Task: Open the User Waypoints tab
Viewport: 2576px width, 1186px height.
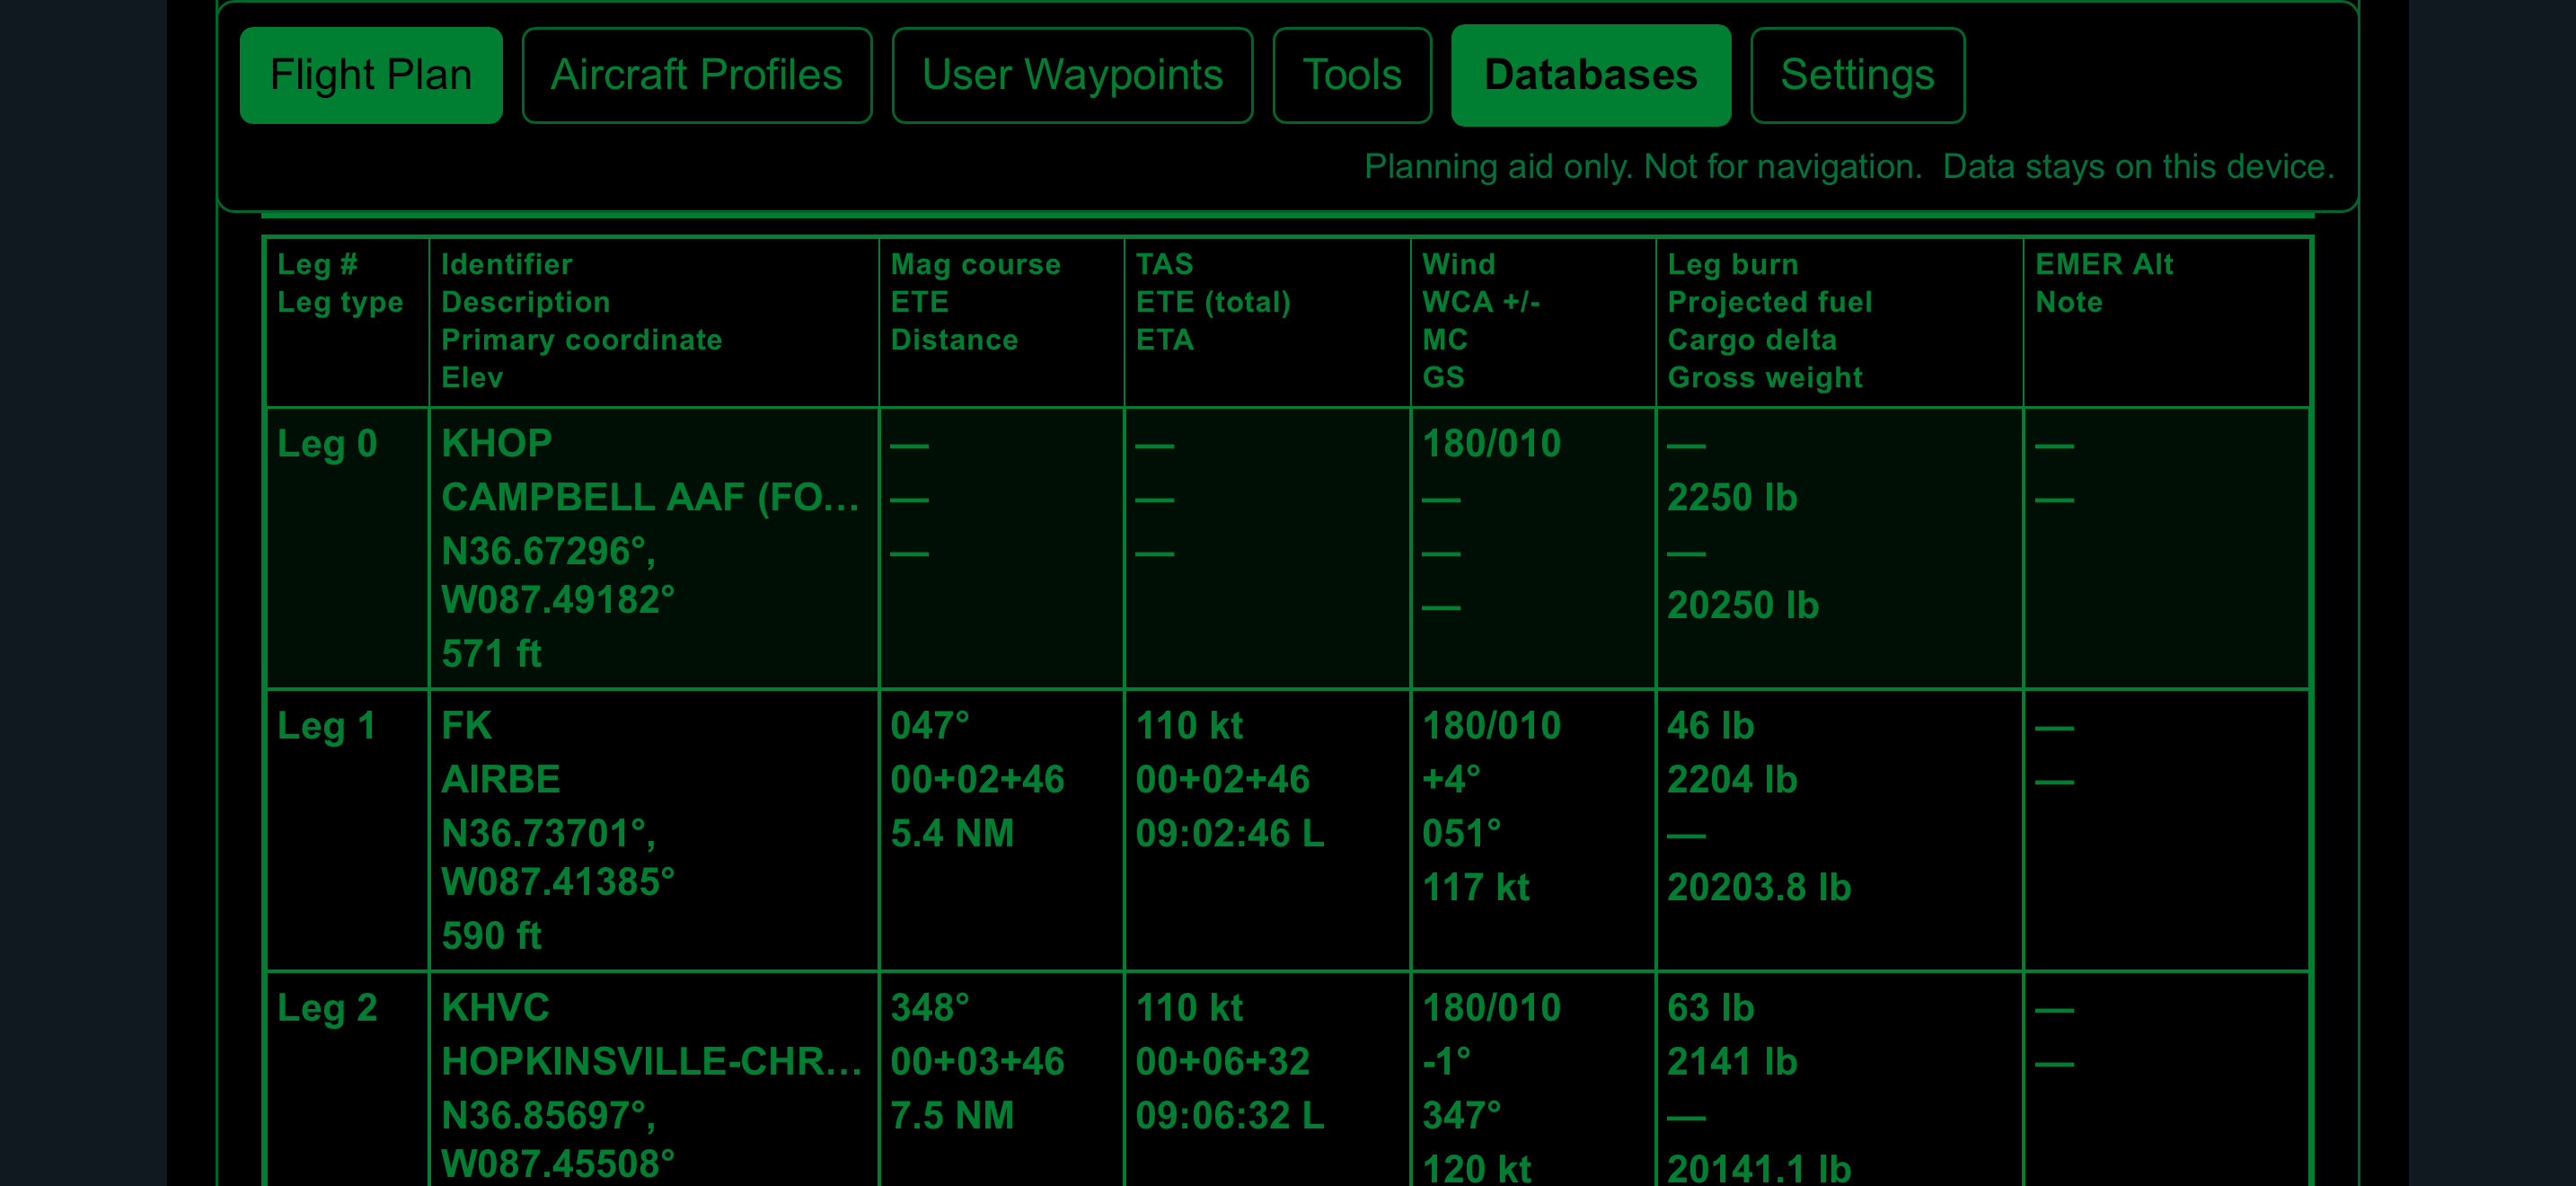Action: pyautogui.click(x=1072, y=75)
